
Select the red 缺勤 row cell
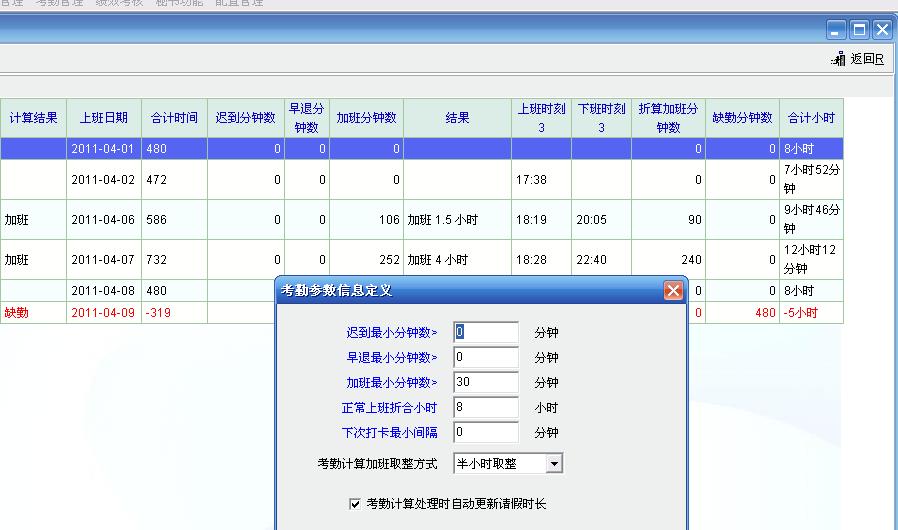[x=17, y=313]
